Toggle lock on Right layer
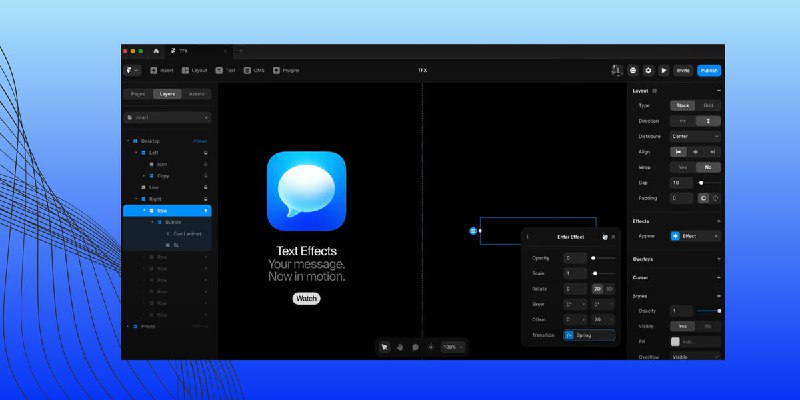This screenshot has width=800, height=400. [206, 199]
